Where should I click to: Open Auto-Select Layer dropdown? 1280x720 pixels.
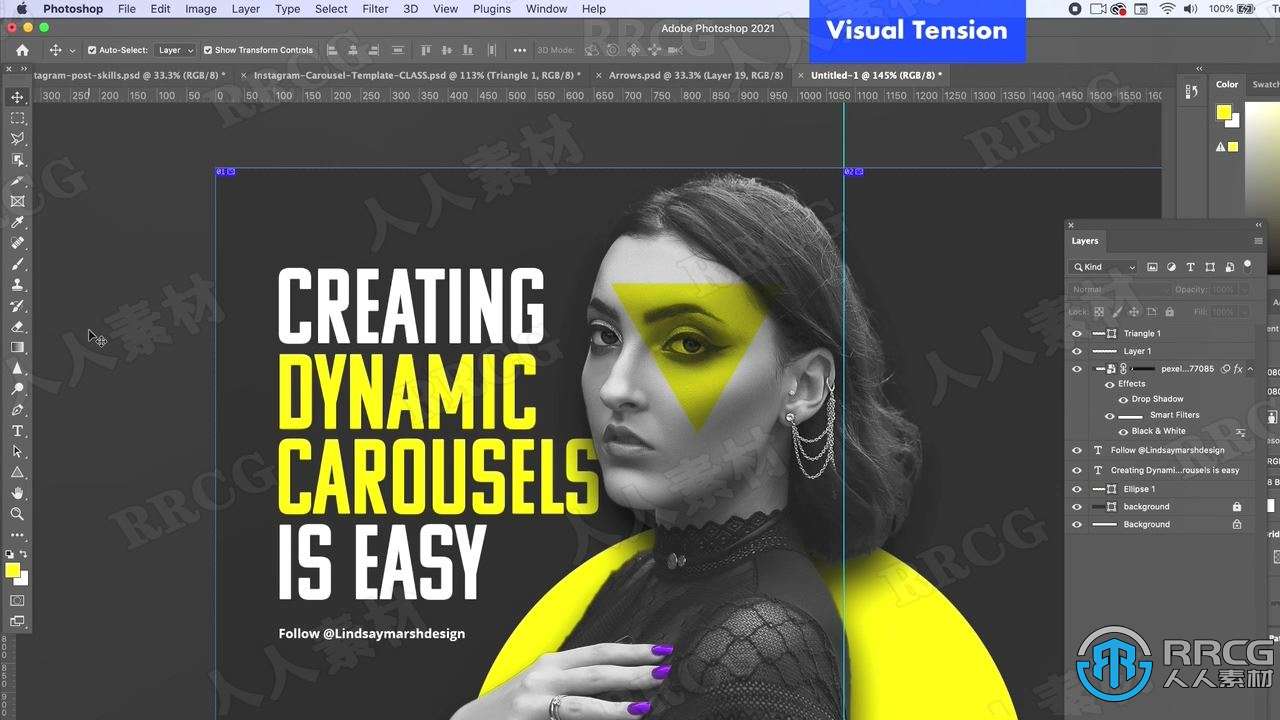click(176, 50)
